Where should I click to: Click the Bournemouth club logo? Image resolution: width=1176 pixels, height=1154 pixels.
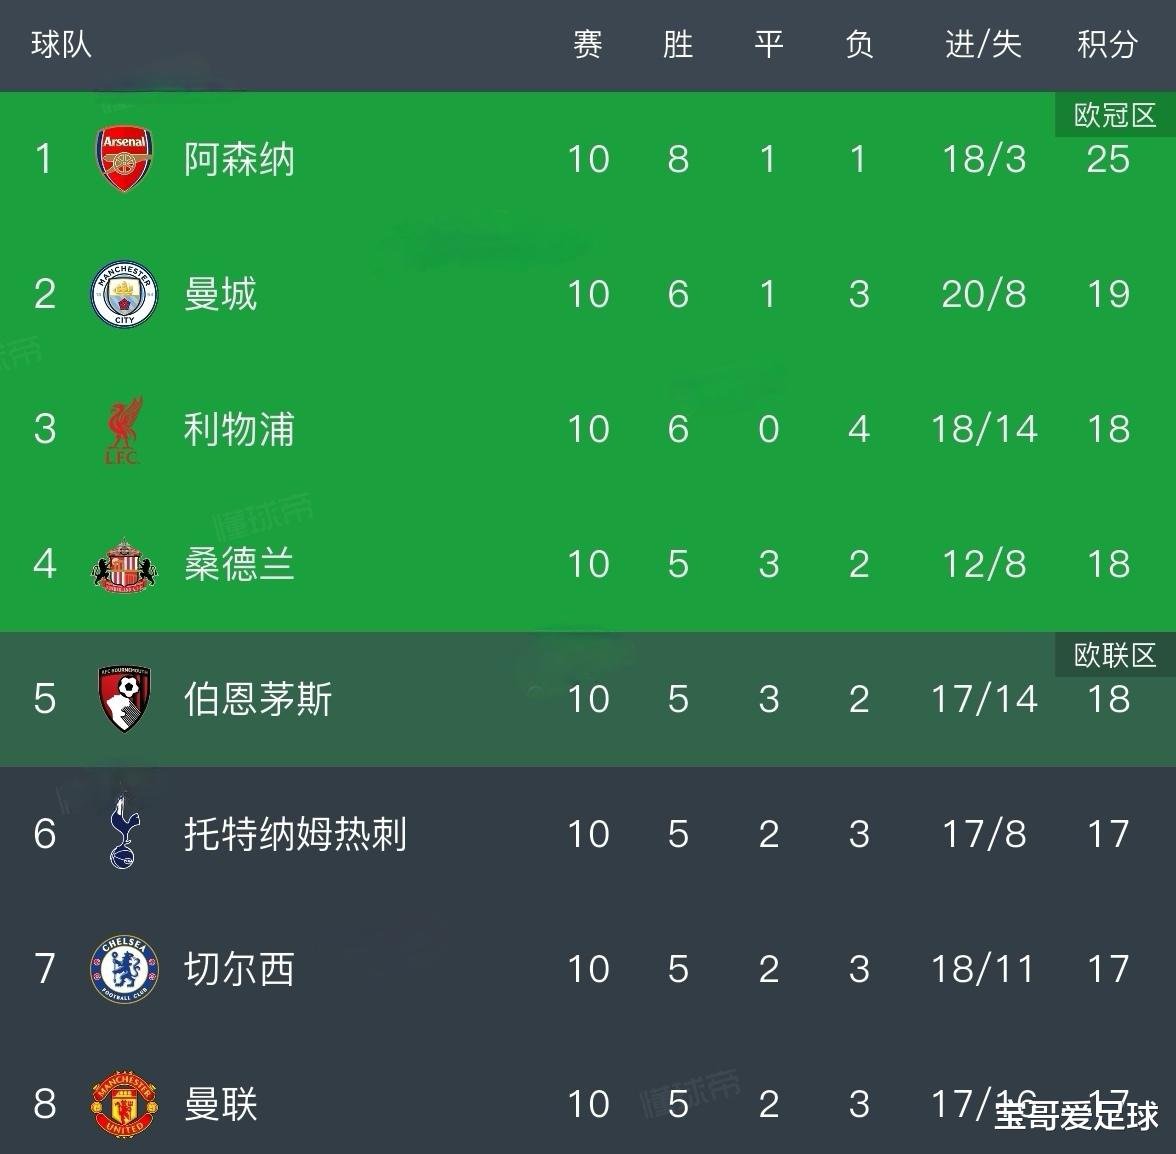click(x=124, y=699)
